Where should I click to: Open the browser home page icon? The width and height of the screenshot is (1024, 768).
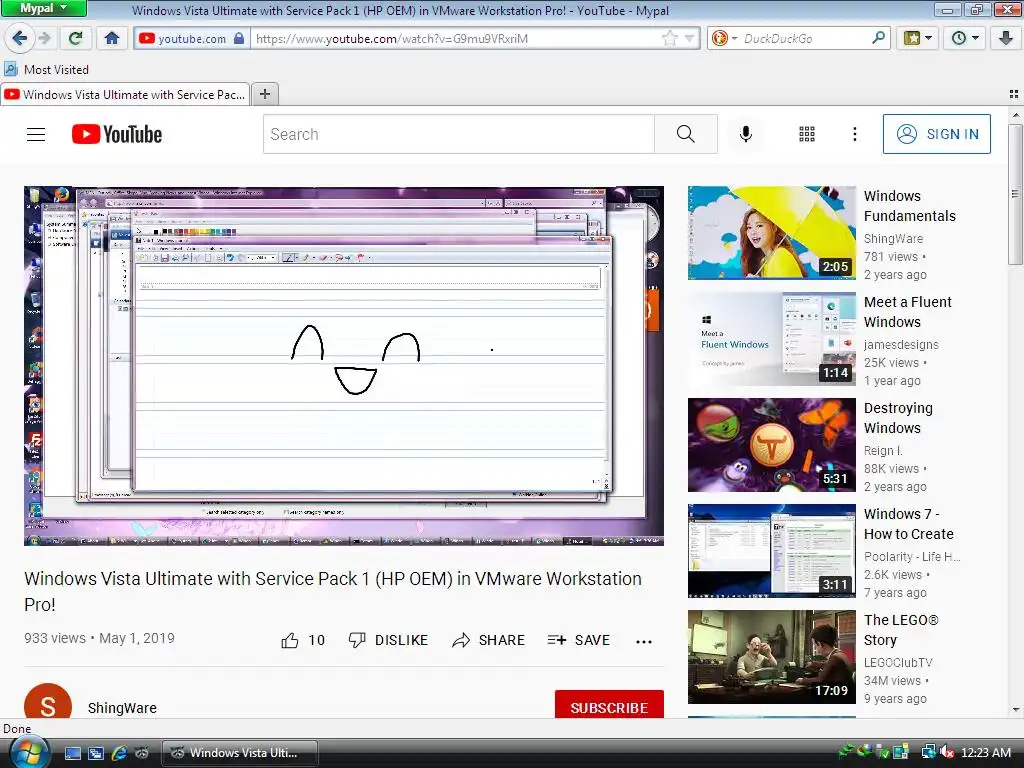(x=112, y=38)
